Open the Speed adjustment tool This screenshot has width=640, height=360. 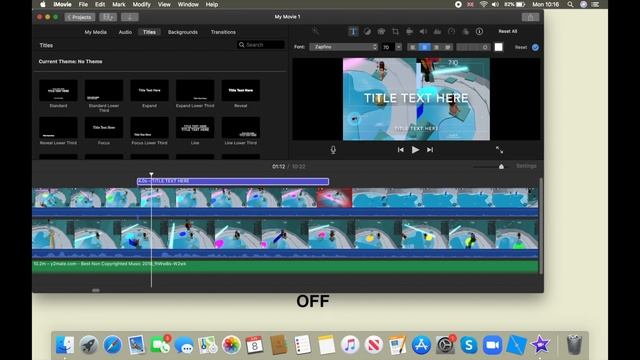(451, 31)
